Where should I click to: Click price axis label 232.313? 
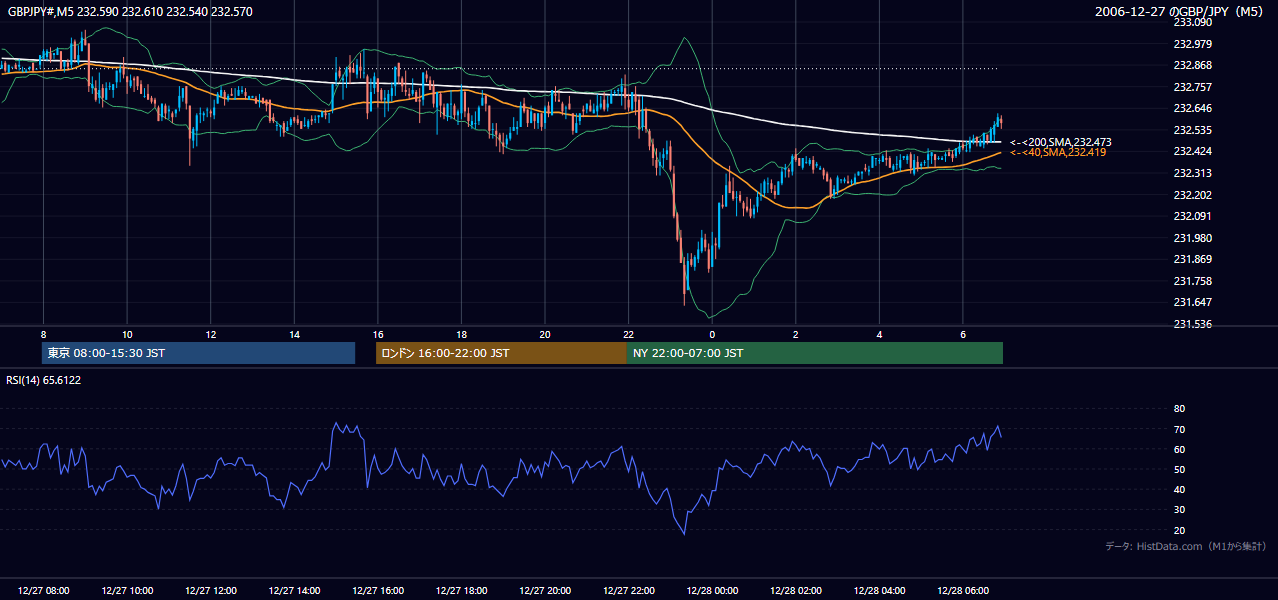[1193, 173]
